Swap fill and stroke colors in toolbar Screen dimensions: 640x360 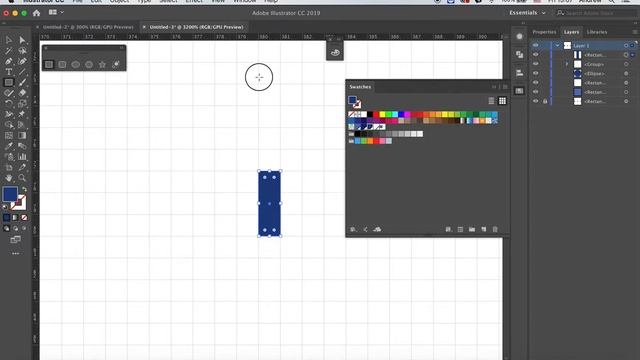pos(24,189)
